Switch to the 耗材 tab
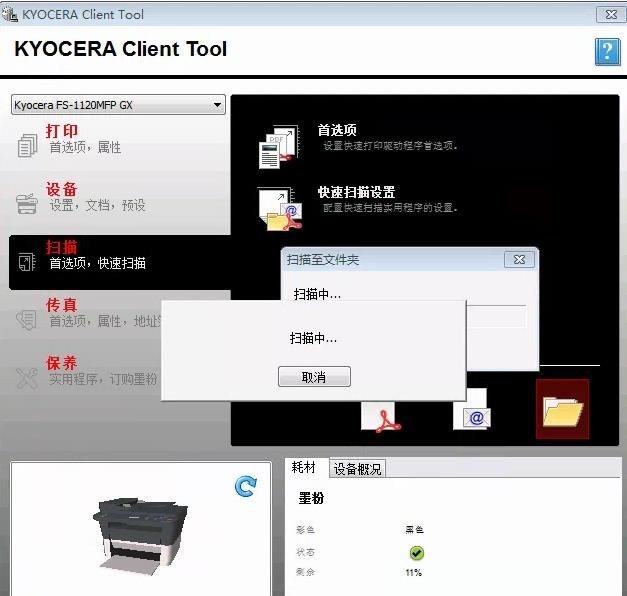627x596 pixels. pyautogui.click(x=304, y=467)
